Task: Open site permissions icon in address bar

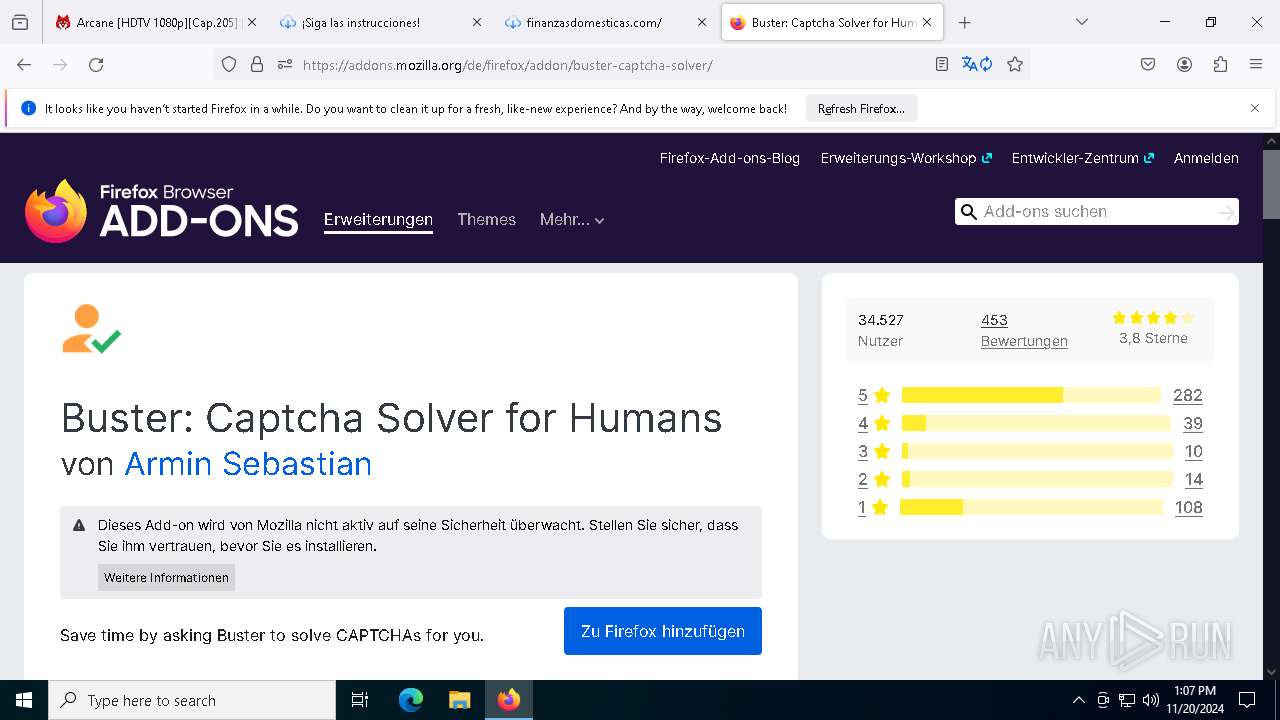Action: (285, 65)
